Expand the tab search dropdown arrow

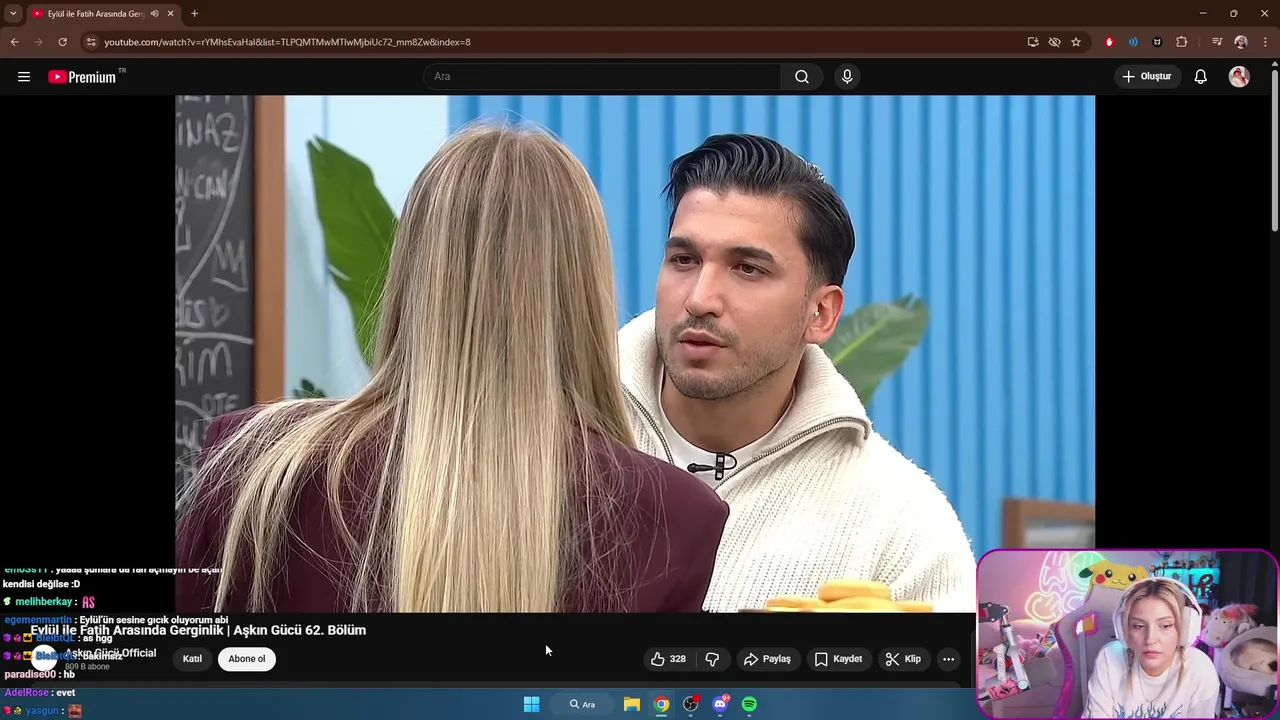click(13, 14)
